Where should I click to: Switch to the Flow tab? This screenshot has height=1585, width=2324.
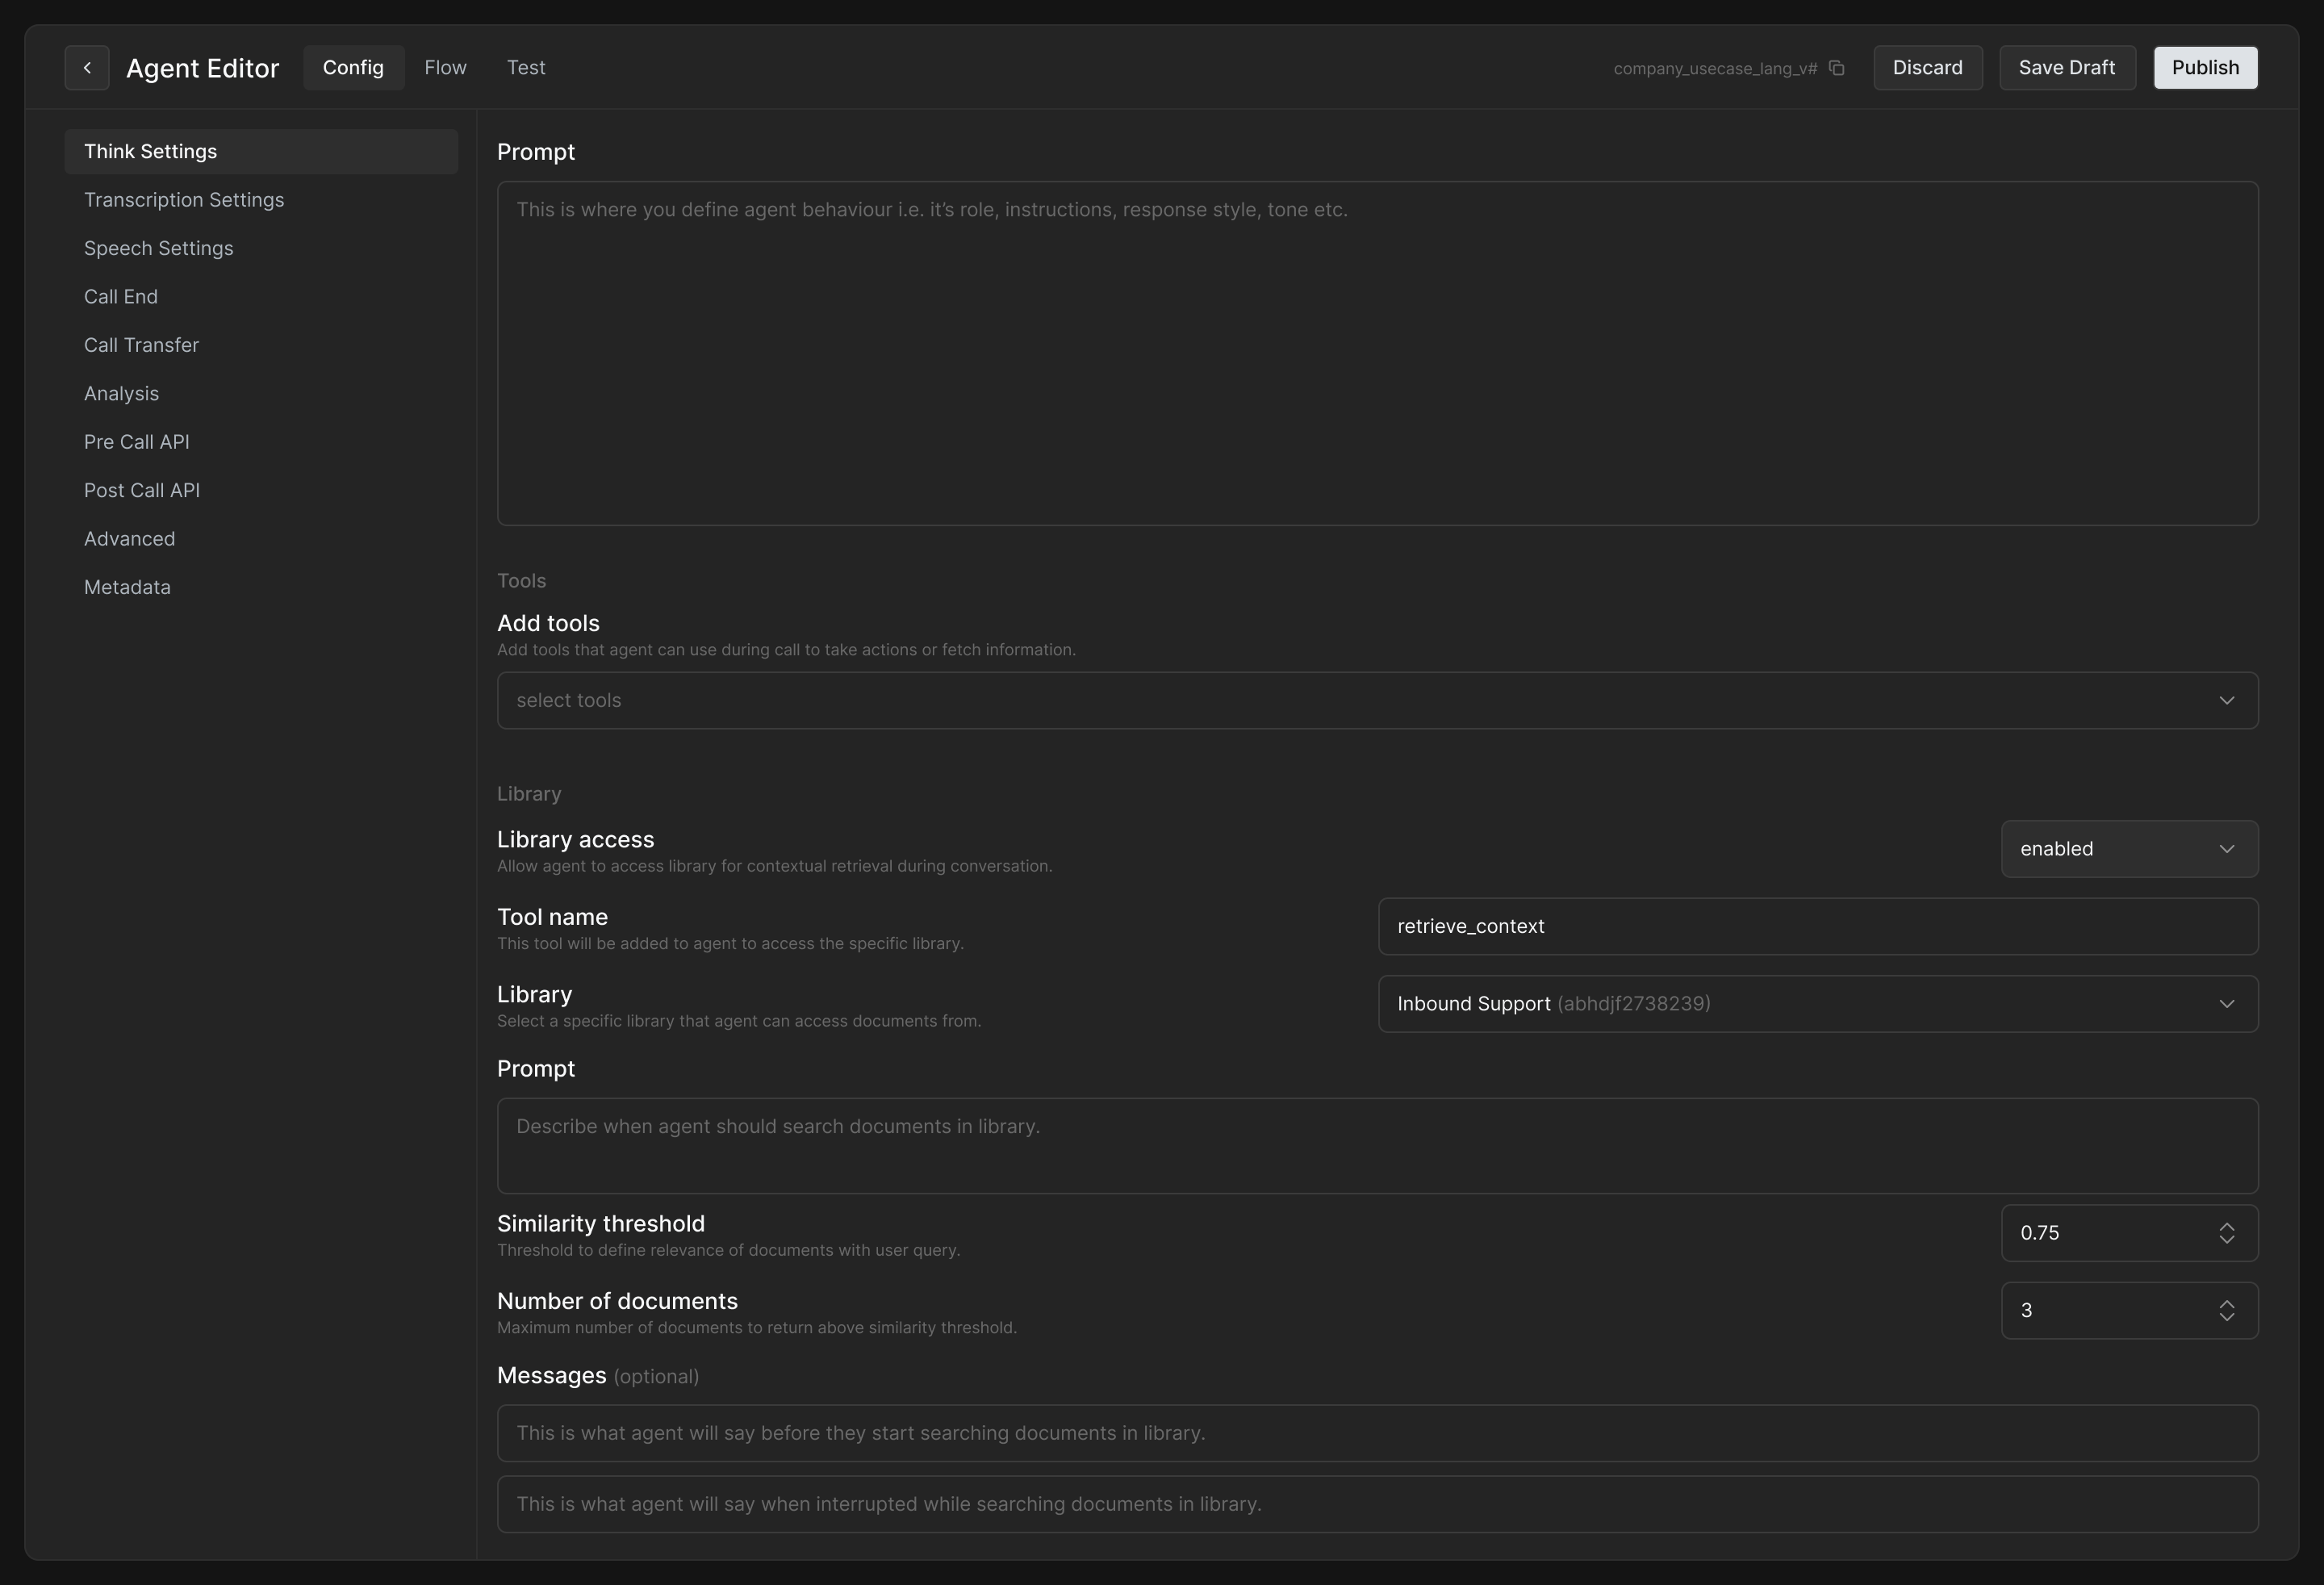pyautogui.click(x=445, y=68)
